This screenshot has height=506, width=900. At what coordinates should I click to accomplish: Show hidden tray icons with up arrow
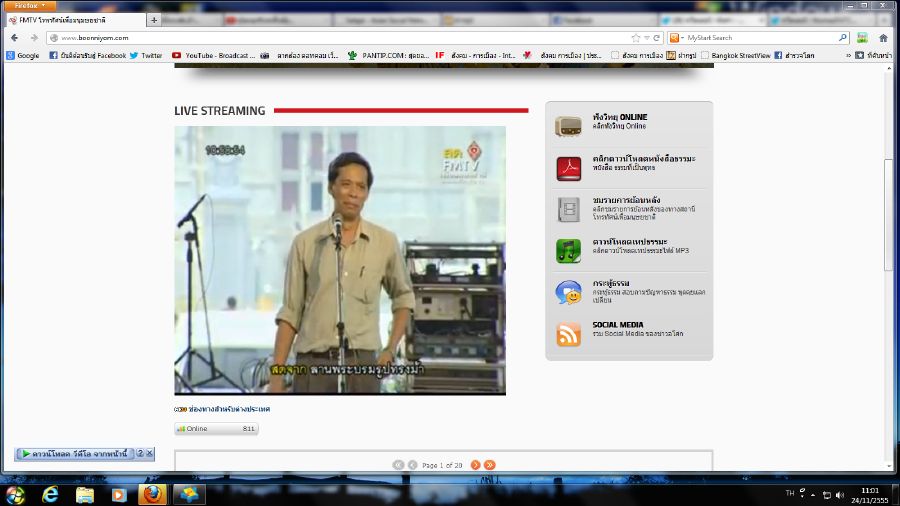point(813,495)
